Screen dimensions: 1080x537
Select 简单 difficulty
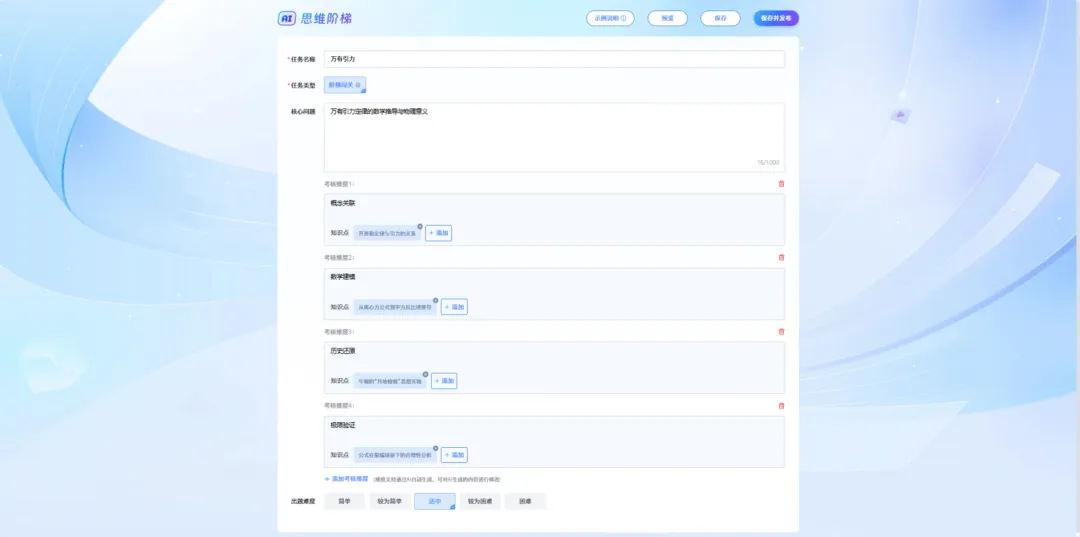pyautogui.click(x=344, y=502)
